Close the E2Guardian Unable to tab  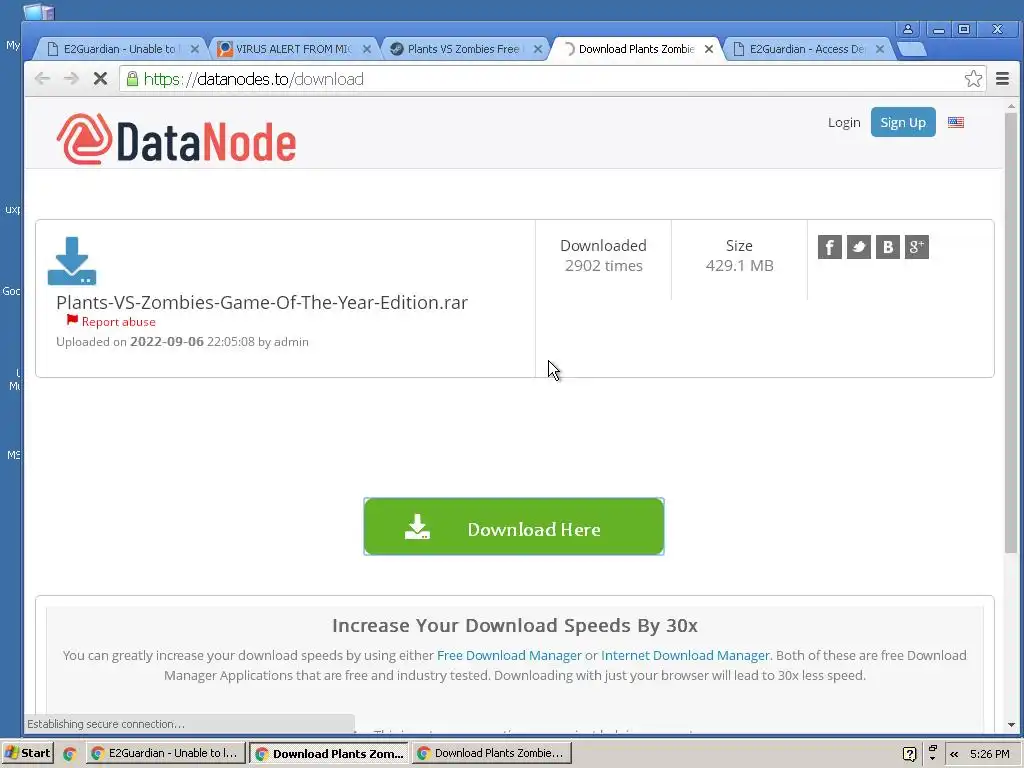194,49
